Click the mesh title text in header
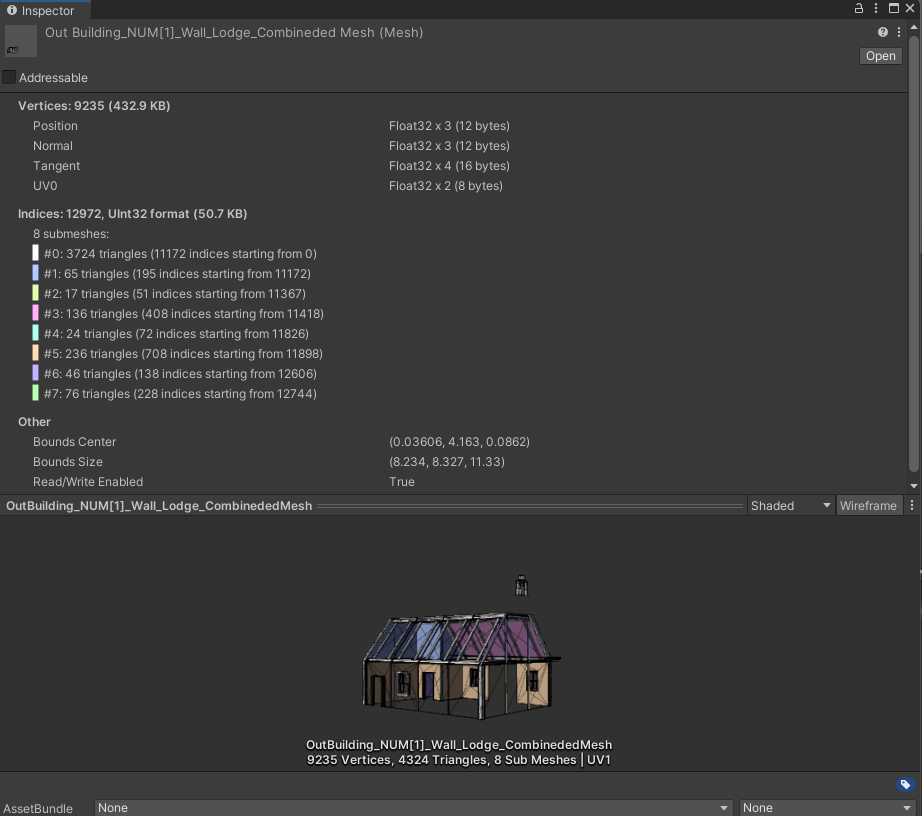The height and width of the screenshot is (816, 922). (x=234, y=32)
